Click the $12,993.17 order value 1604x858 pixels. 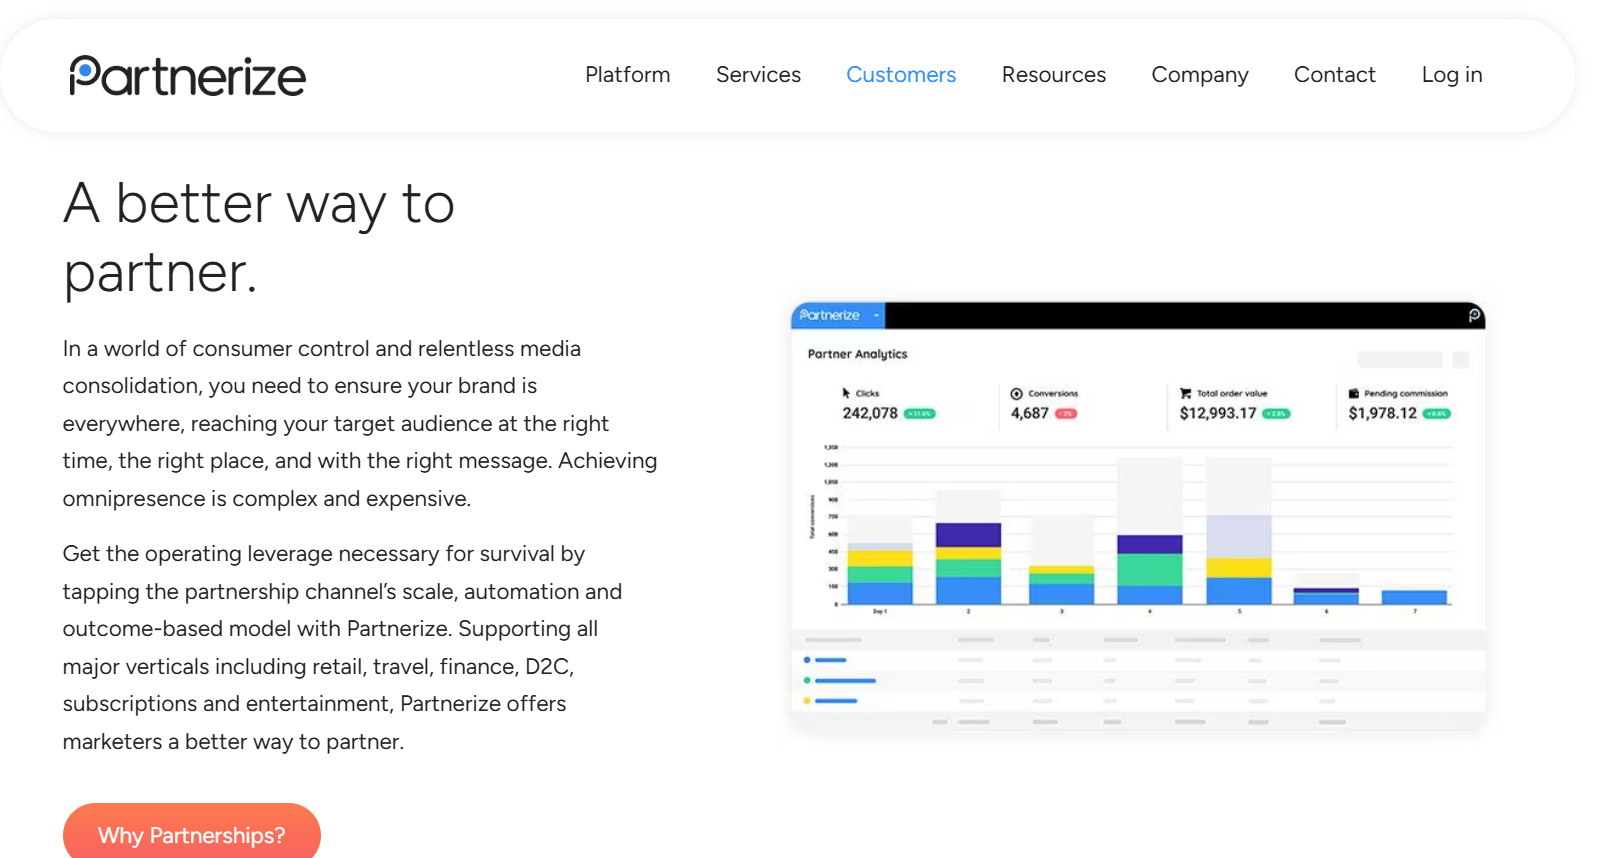pyautogui.click(x=1218, y=413)
